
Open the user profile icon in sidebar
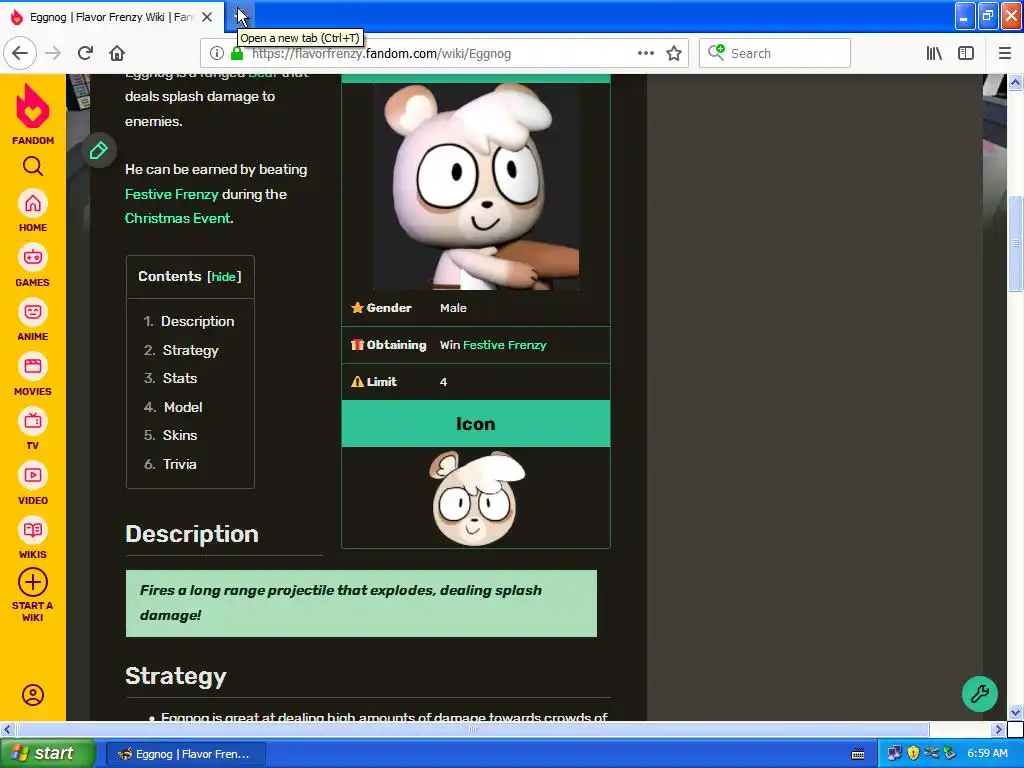click(x=33, y=695)
